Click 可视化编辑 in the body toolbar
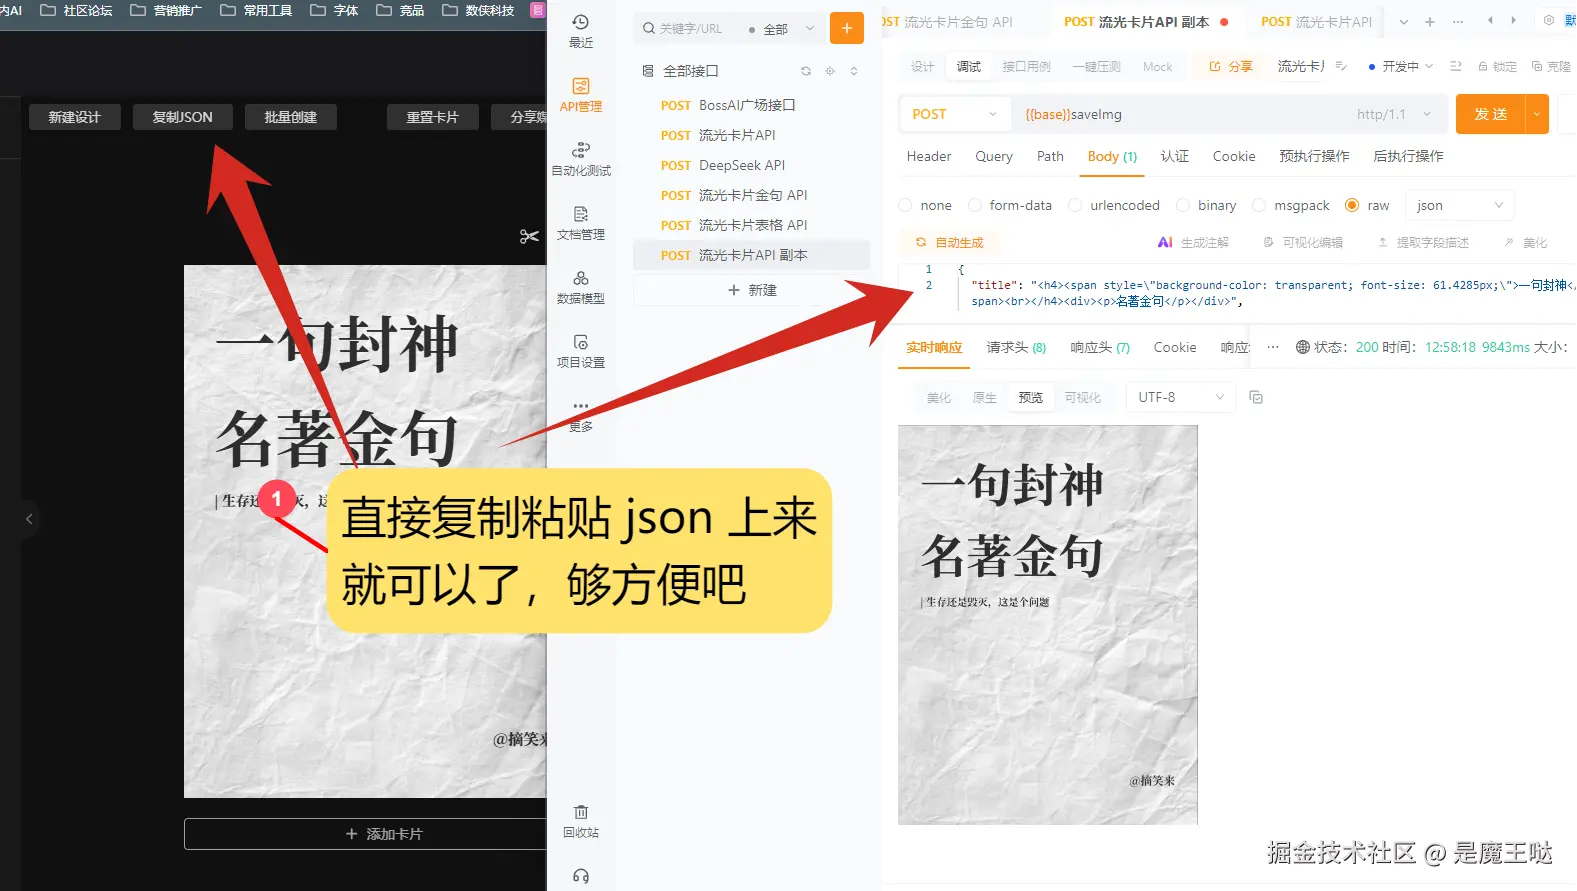The image size is (1577, 891). (1303, 242)
